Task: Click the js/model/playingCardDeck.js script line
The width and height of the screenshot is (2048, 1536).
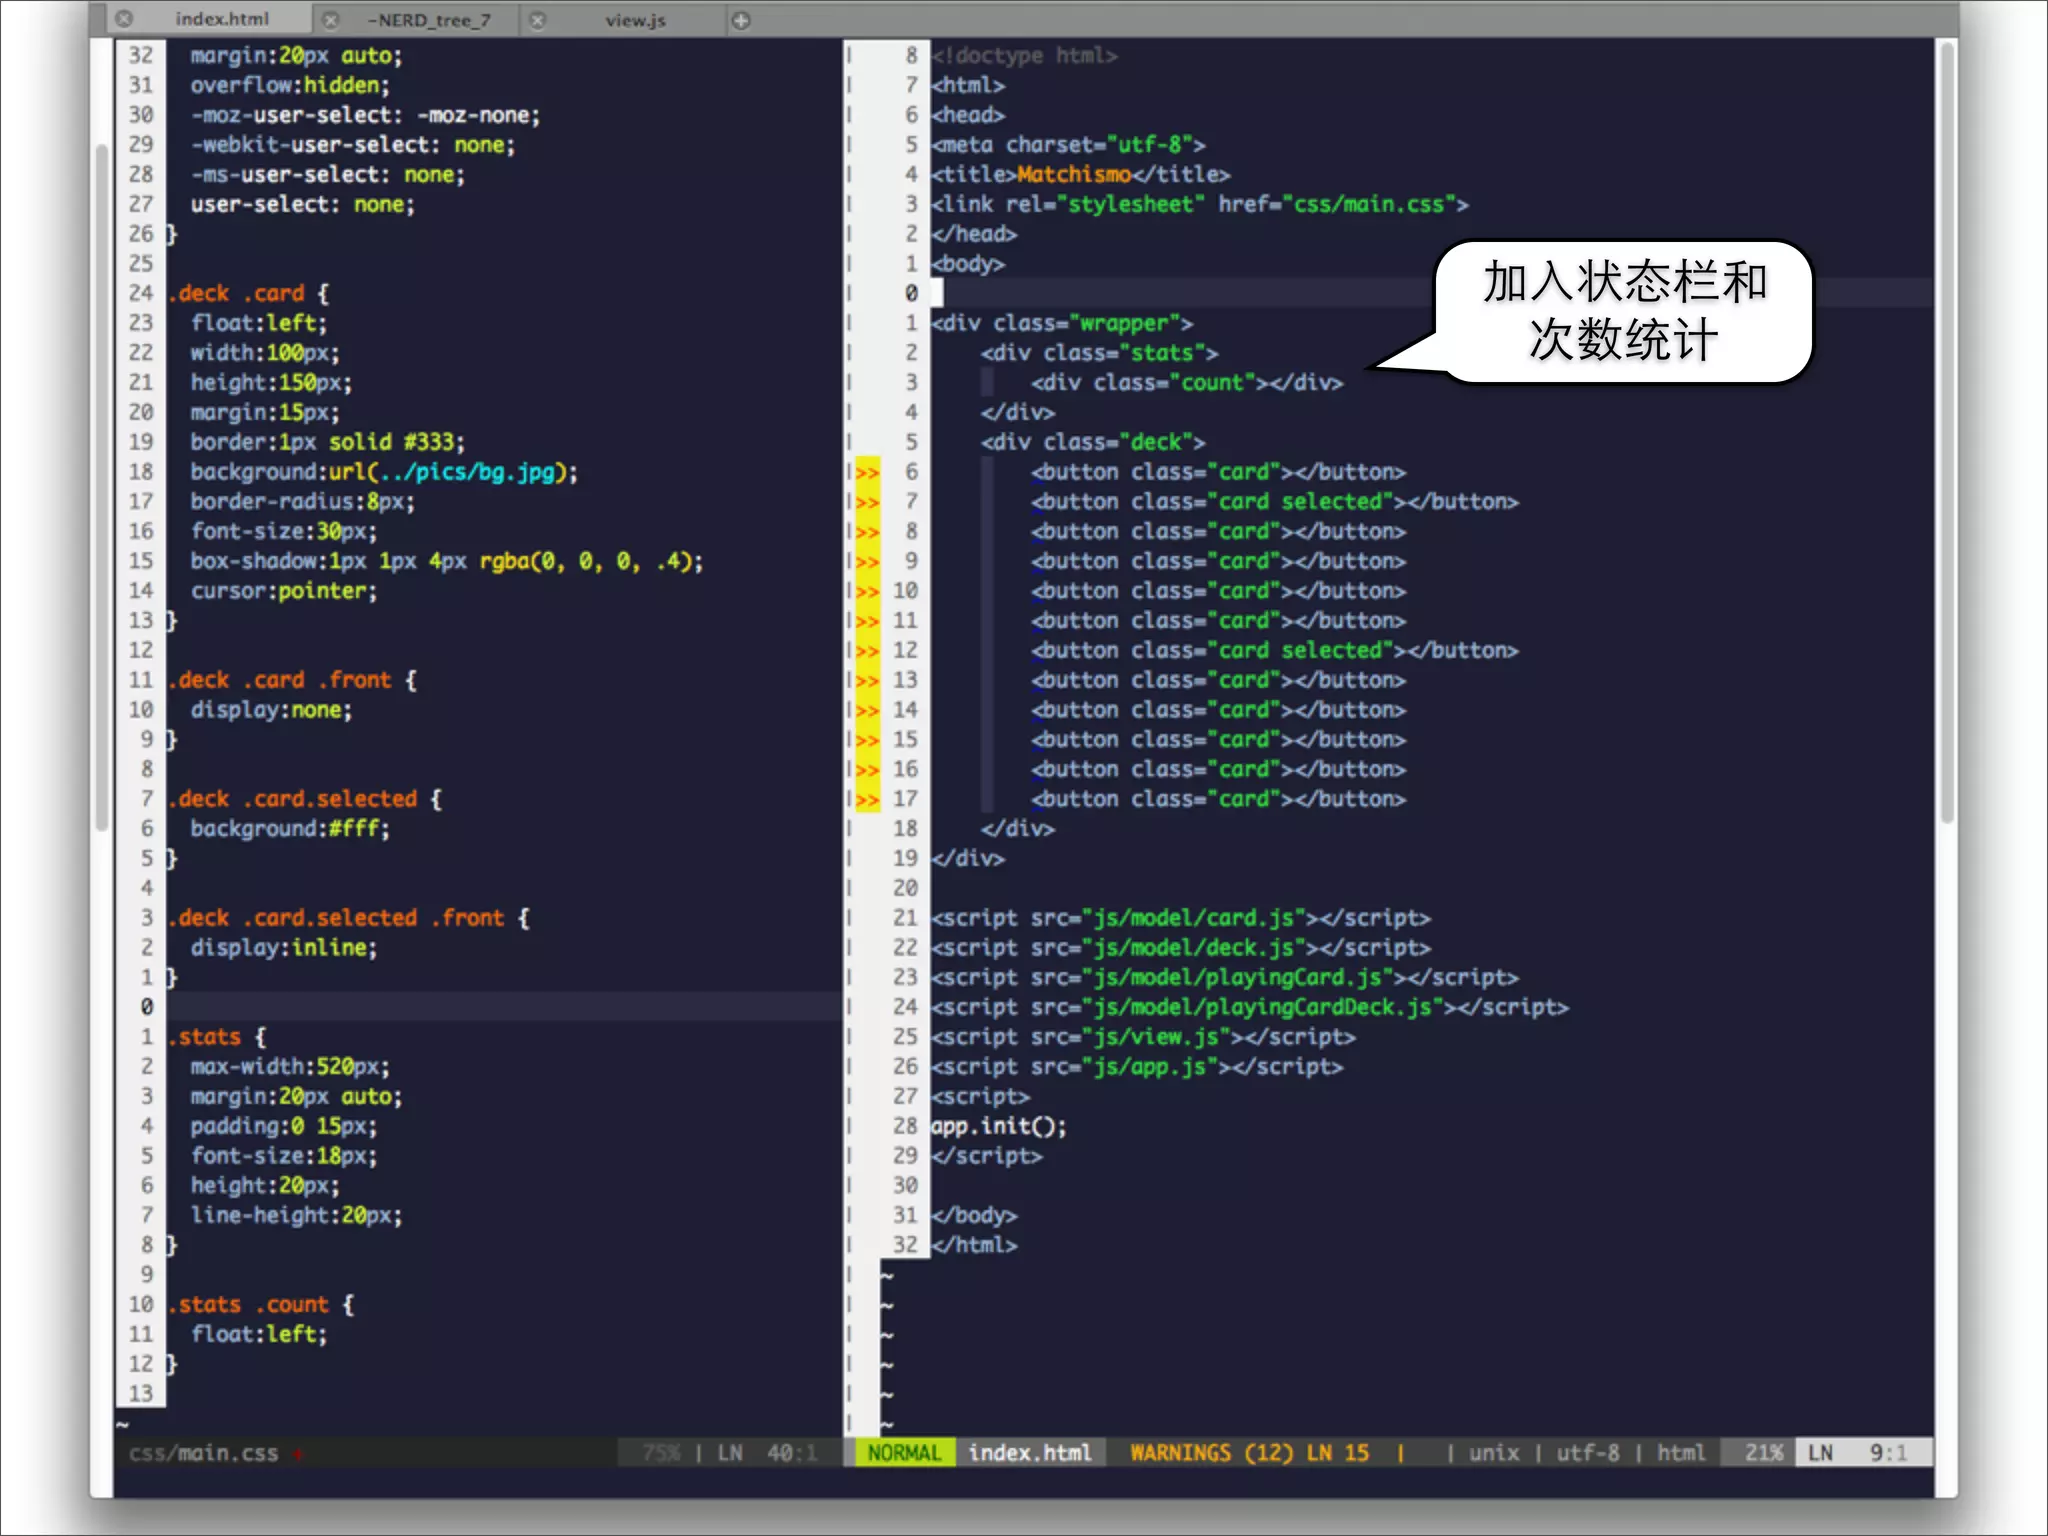Action: 1250,1008
